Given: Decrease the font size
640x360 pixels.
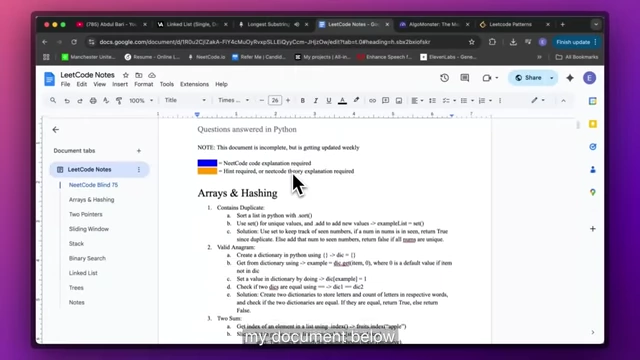Looking at the screenshot, I should (x=262, y=100).
